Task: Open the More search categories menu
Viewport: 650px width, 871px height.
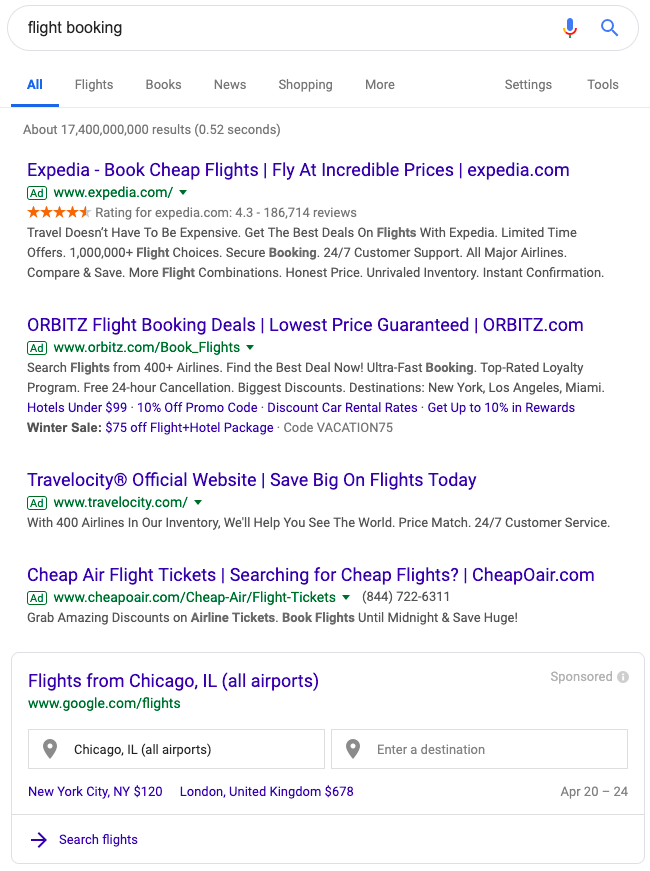Action: (x=379, y=85)
